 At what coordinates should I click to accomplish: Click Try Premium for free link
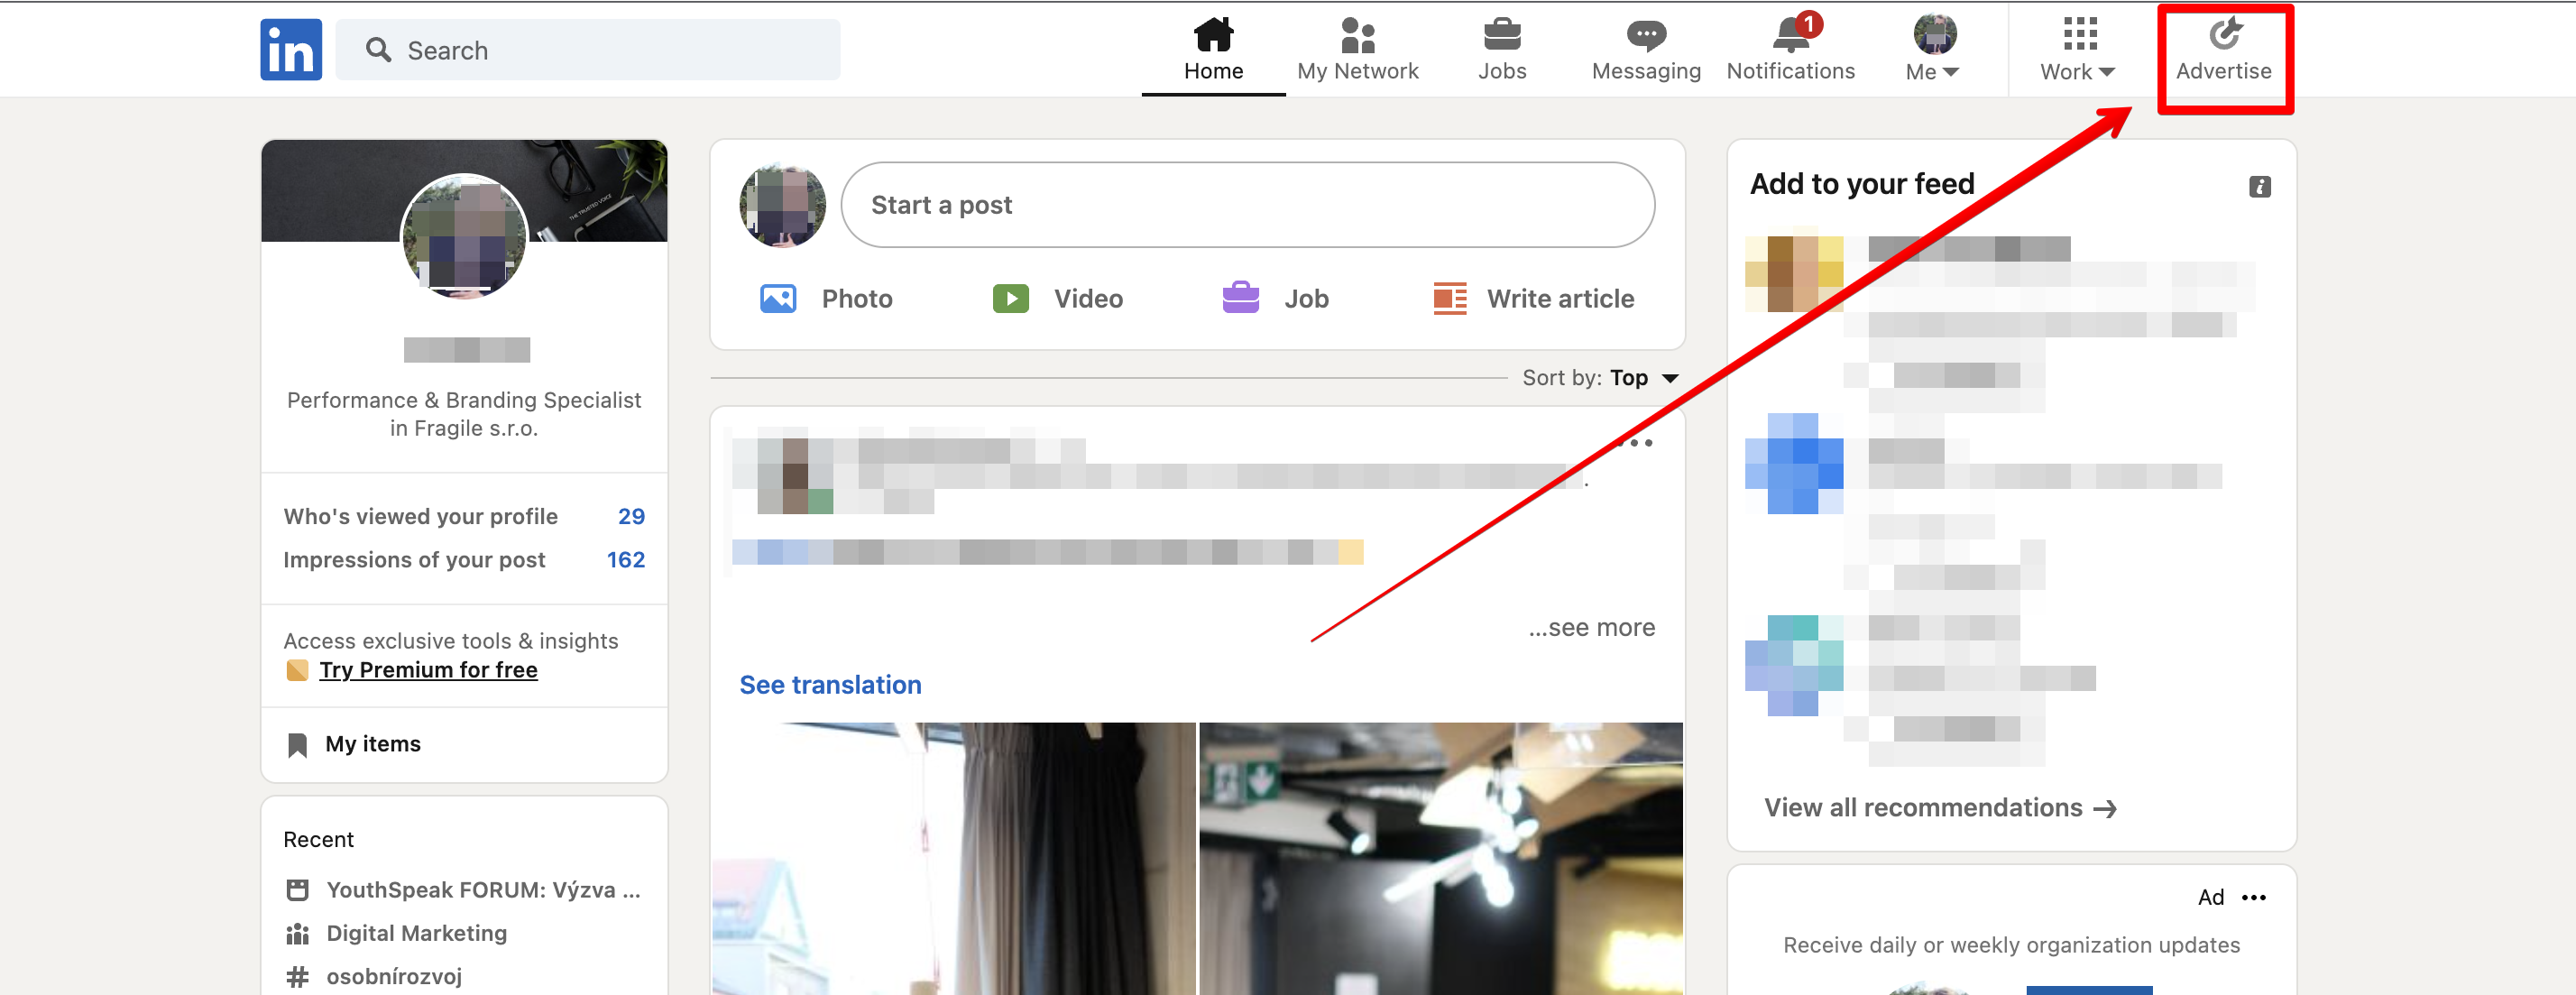[x=428, y=670]
